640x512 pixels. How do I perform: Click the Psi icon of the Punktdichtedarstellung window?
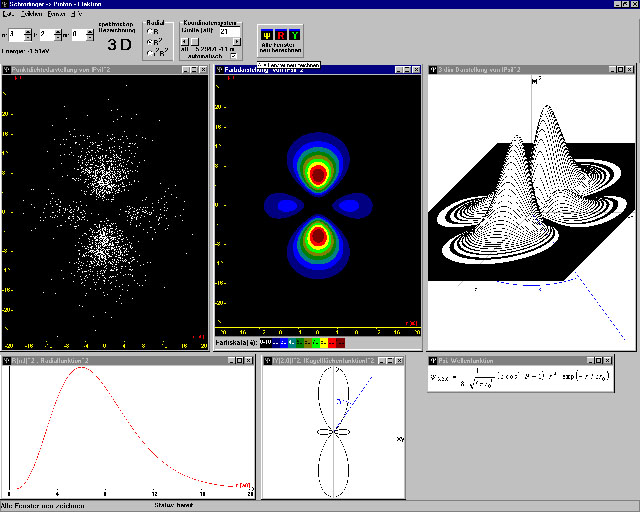click(x=7, y=70)
